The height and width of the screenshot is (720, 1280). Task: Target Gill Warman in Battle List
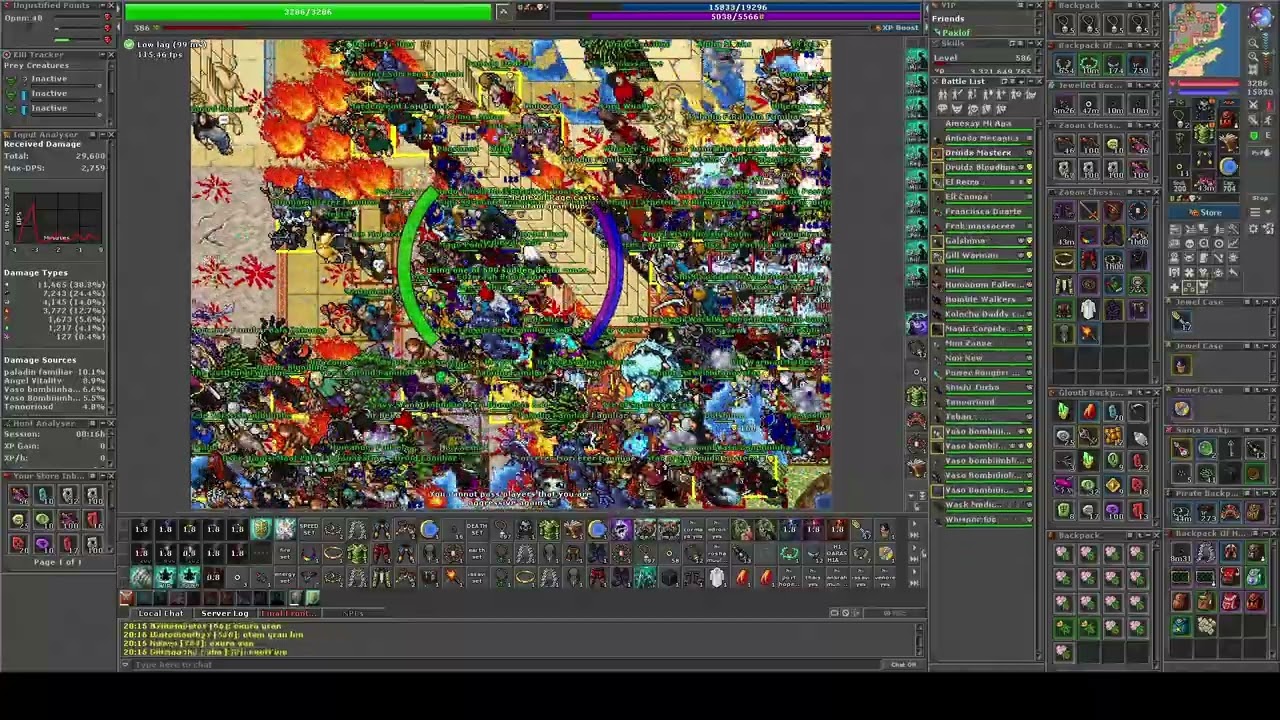pyautogui.click(x=973, y=255)
